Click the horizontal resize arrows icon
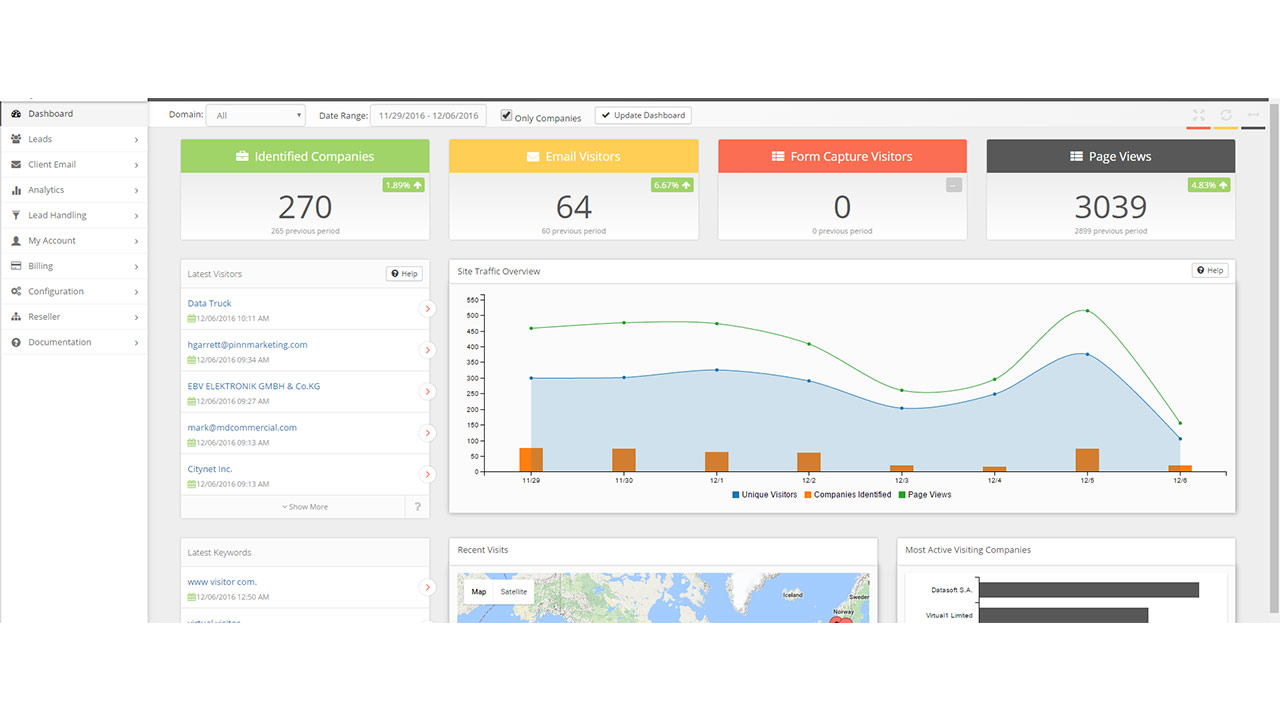 [x=1253, y=115]
